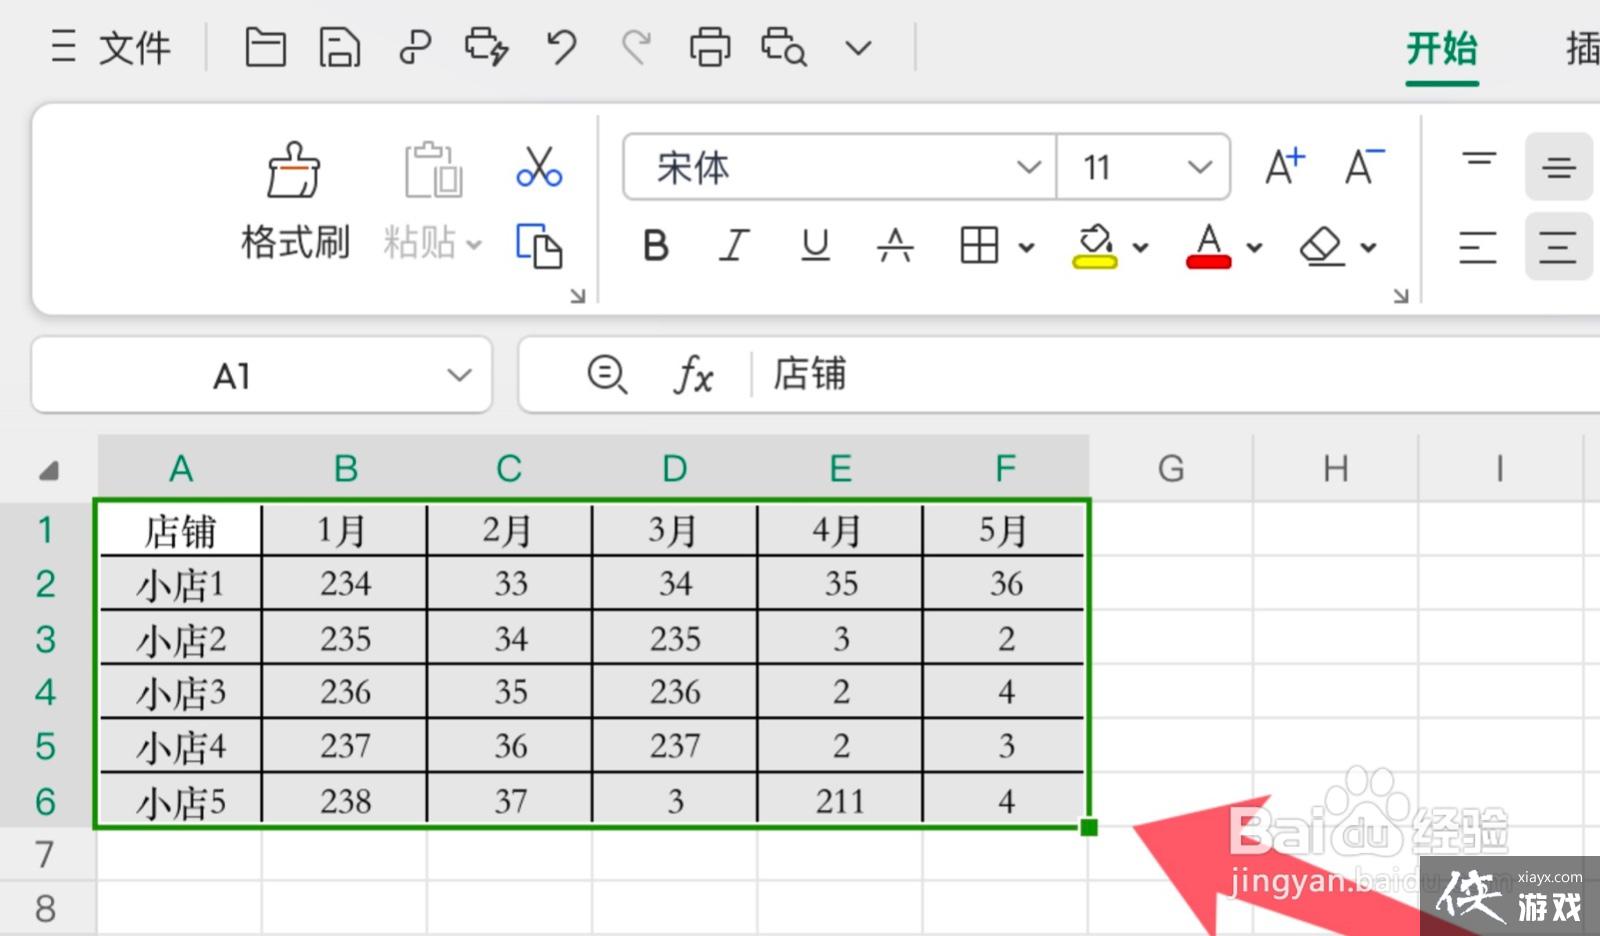Set left horizontal alignment

pos(1477,246)
